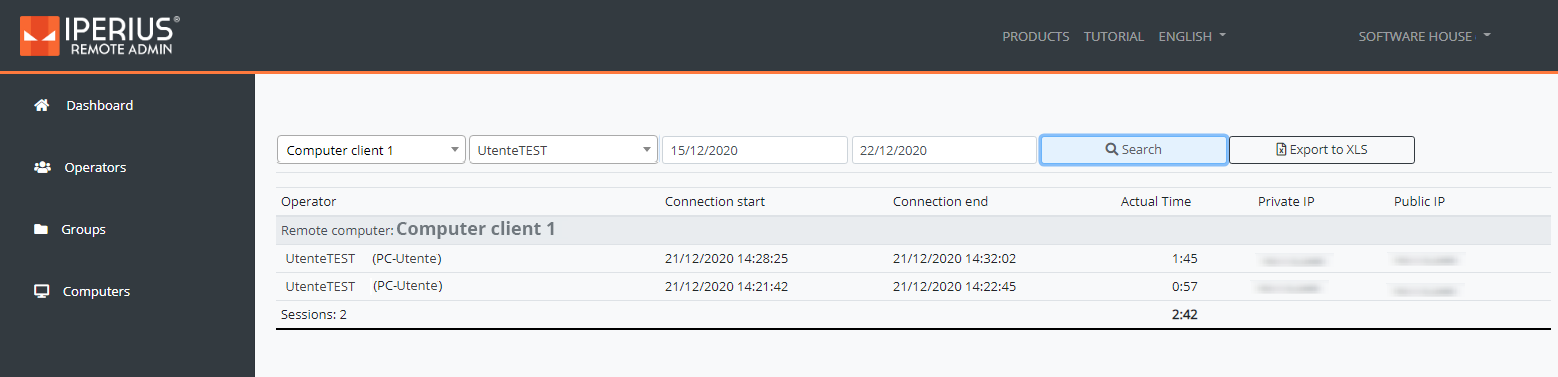Expand the ENGLISH language menu
This screenshot has width=1558, height=377.
1192,36
